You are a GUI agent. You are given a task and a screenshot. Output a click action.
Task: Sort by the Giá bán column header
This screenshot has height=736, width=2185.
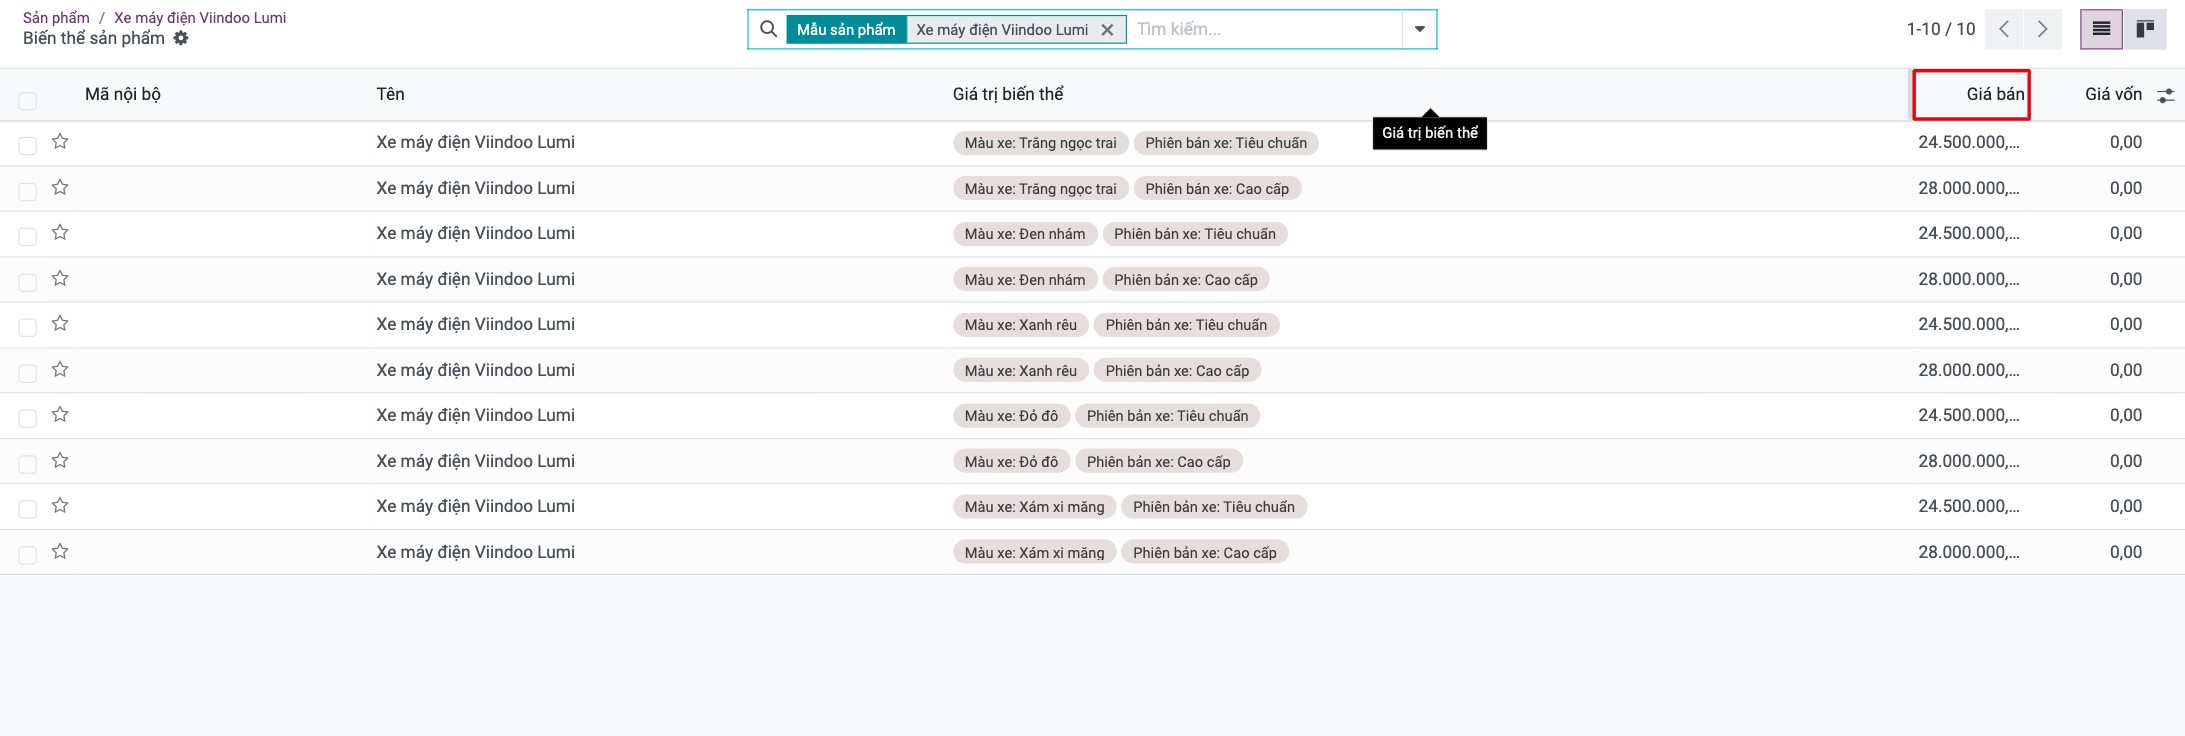tap(1995, 94)
